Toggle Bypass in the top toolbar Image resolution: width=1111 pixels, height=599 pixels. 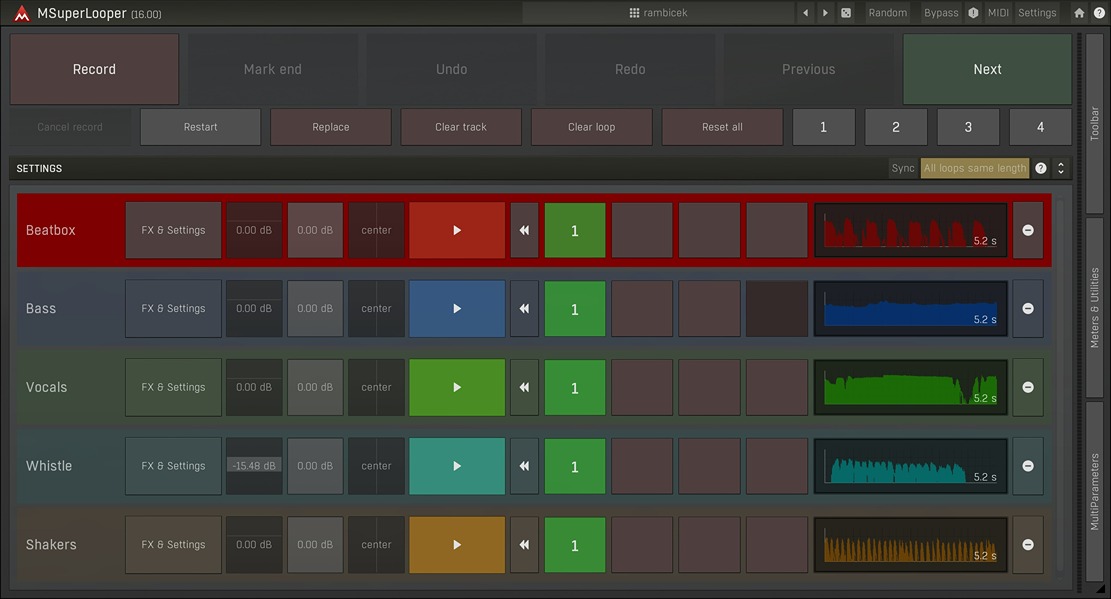[940, 12]
